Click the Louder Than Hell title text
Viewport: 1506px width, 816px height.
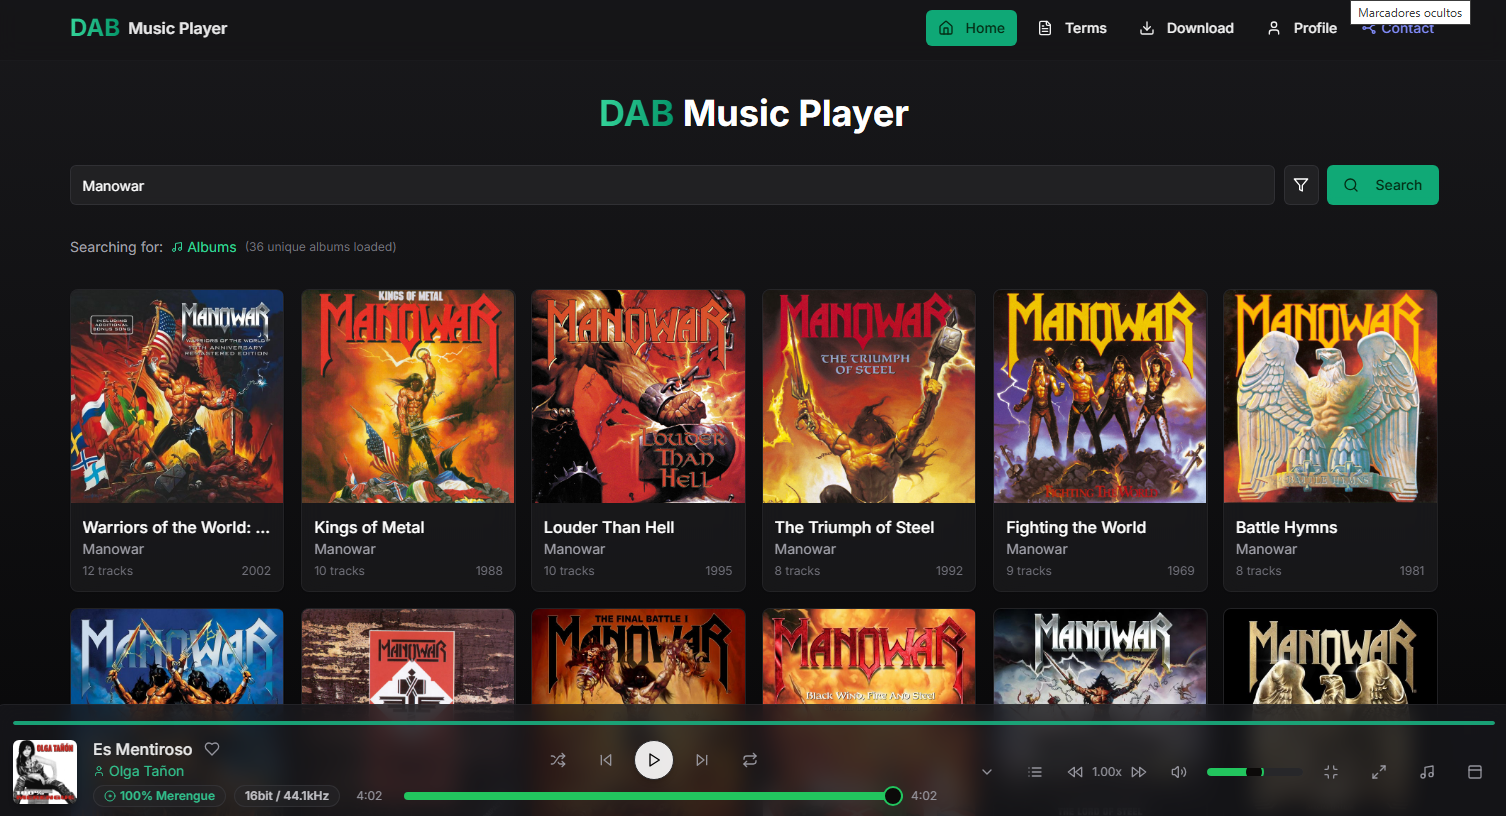(609, 527)
